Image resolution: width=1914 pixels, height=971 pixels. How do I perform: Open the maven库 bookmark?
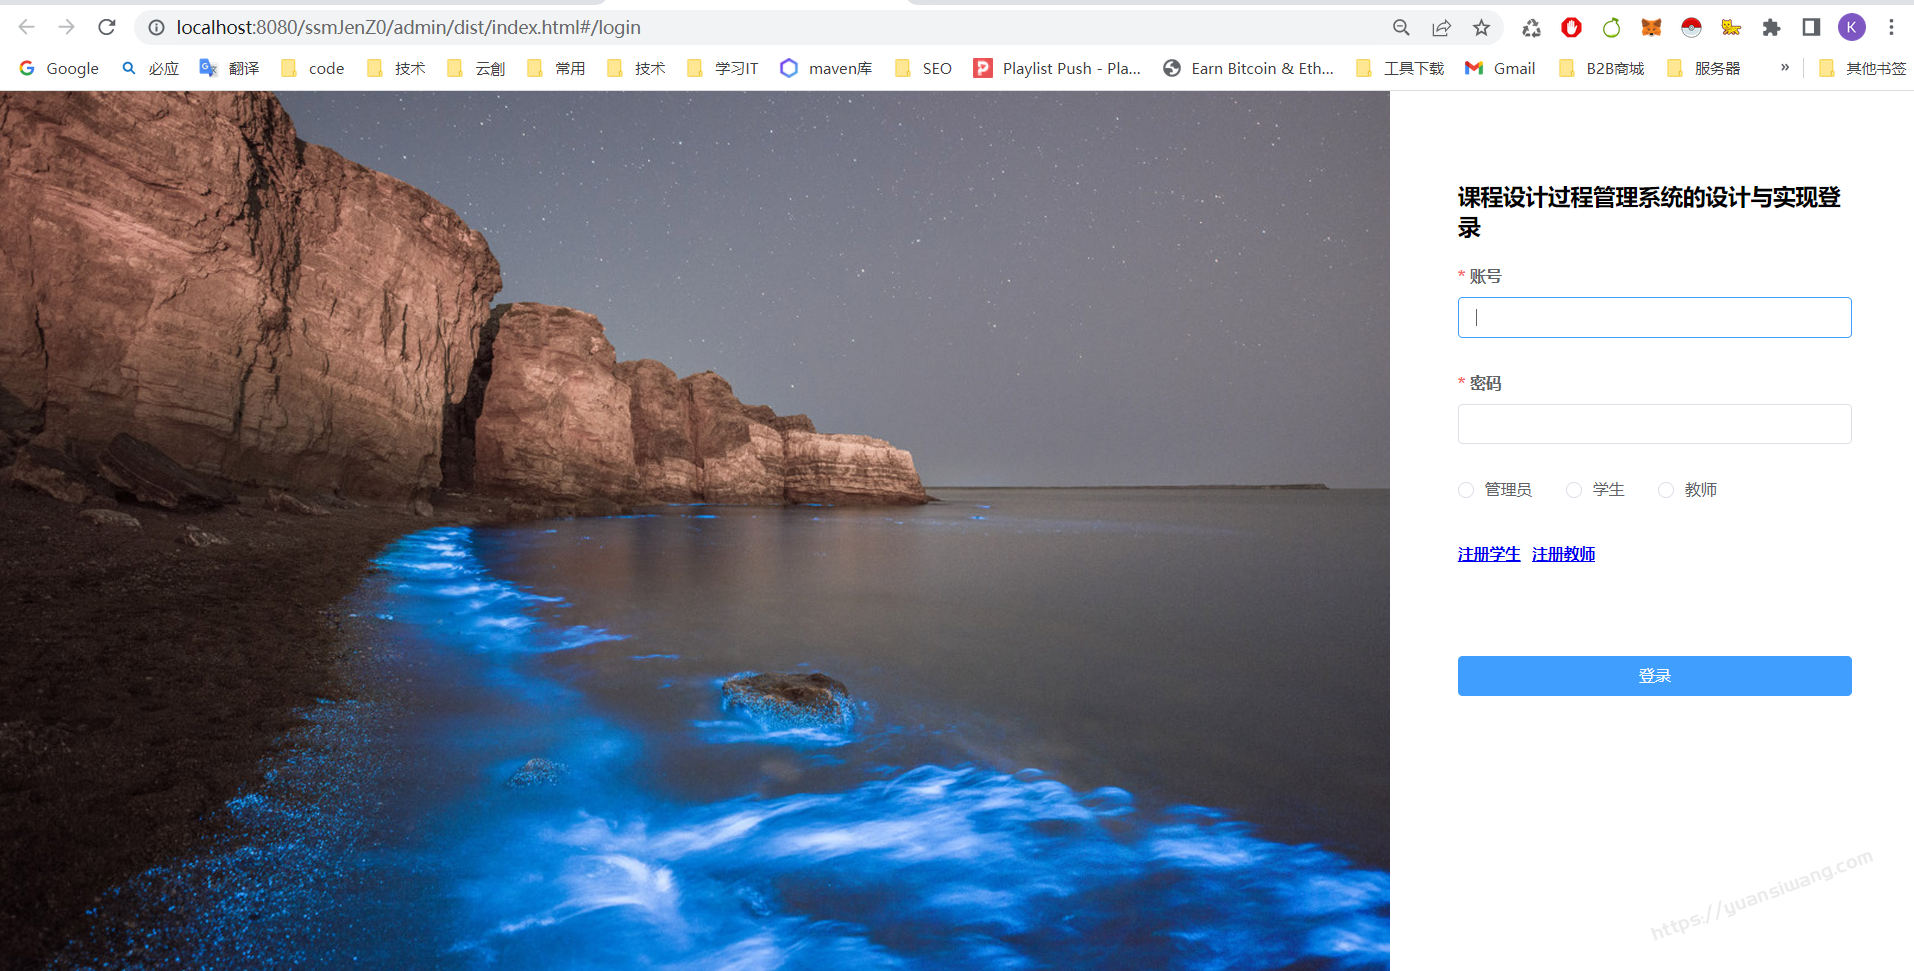coord(826,68)
